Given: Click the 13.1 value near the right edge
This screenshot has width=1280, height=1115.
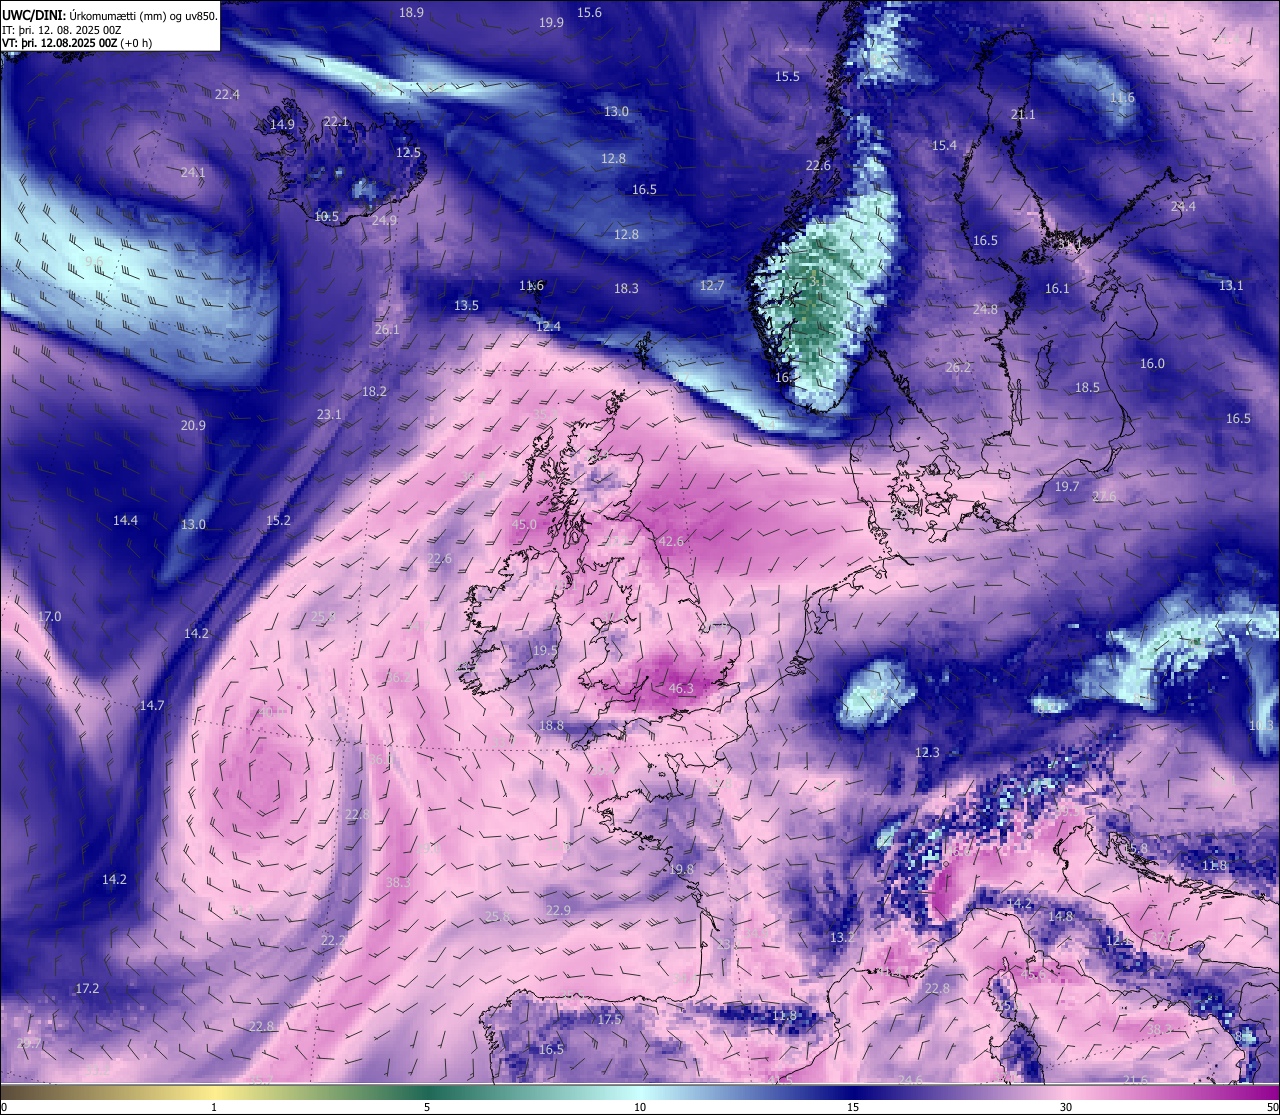Looking at the screenshot, I should coord(1231,285).
